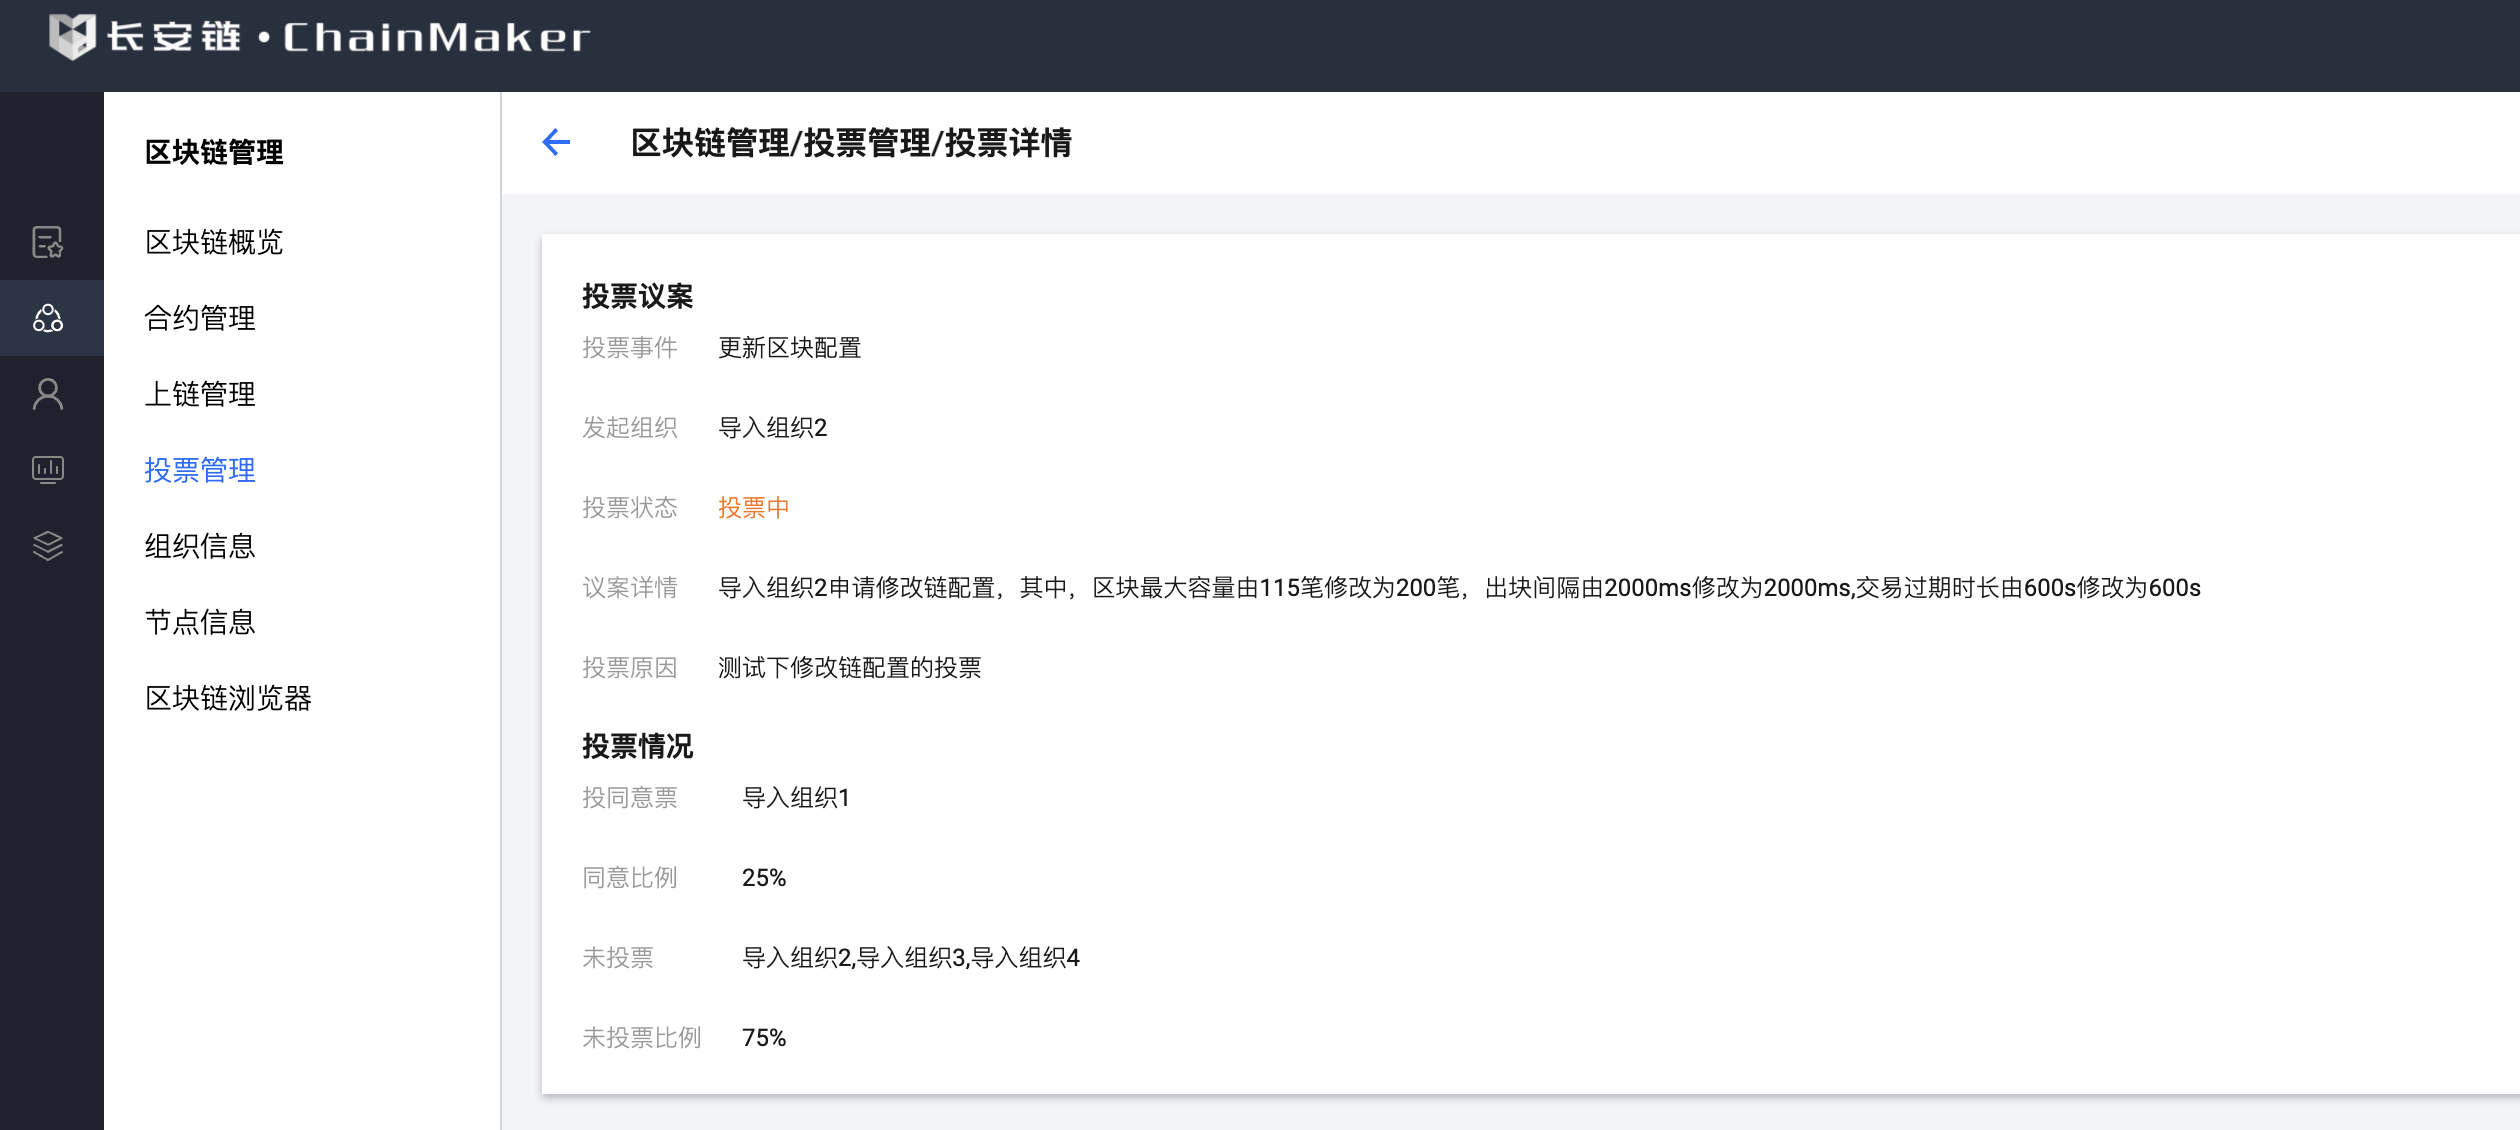
Task: Open the stacked layers icon in left rail
Action: 48,546
